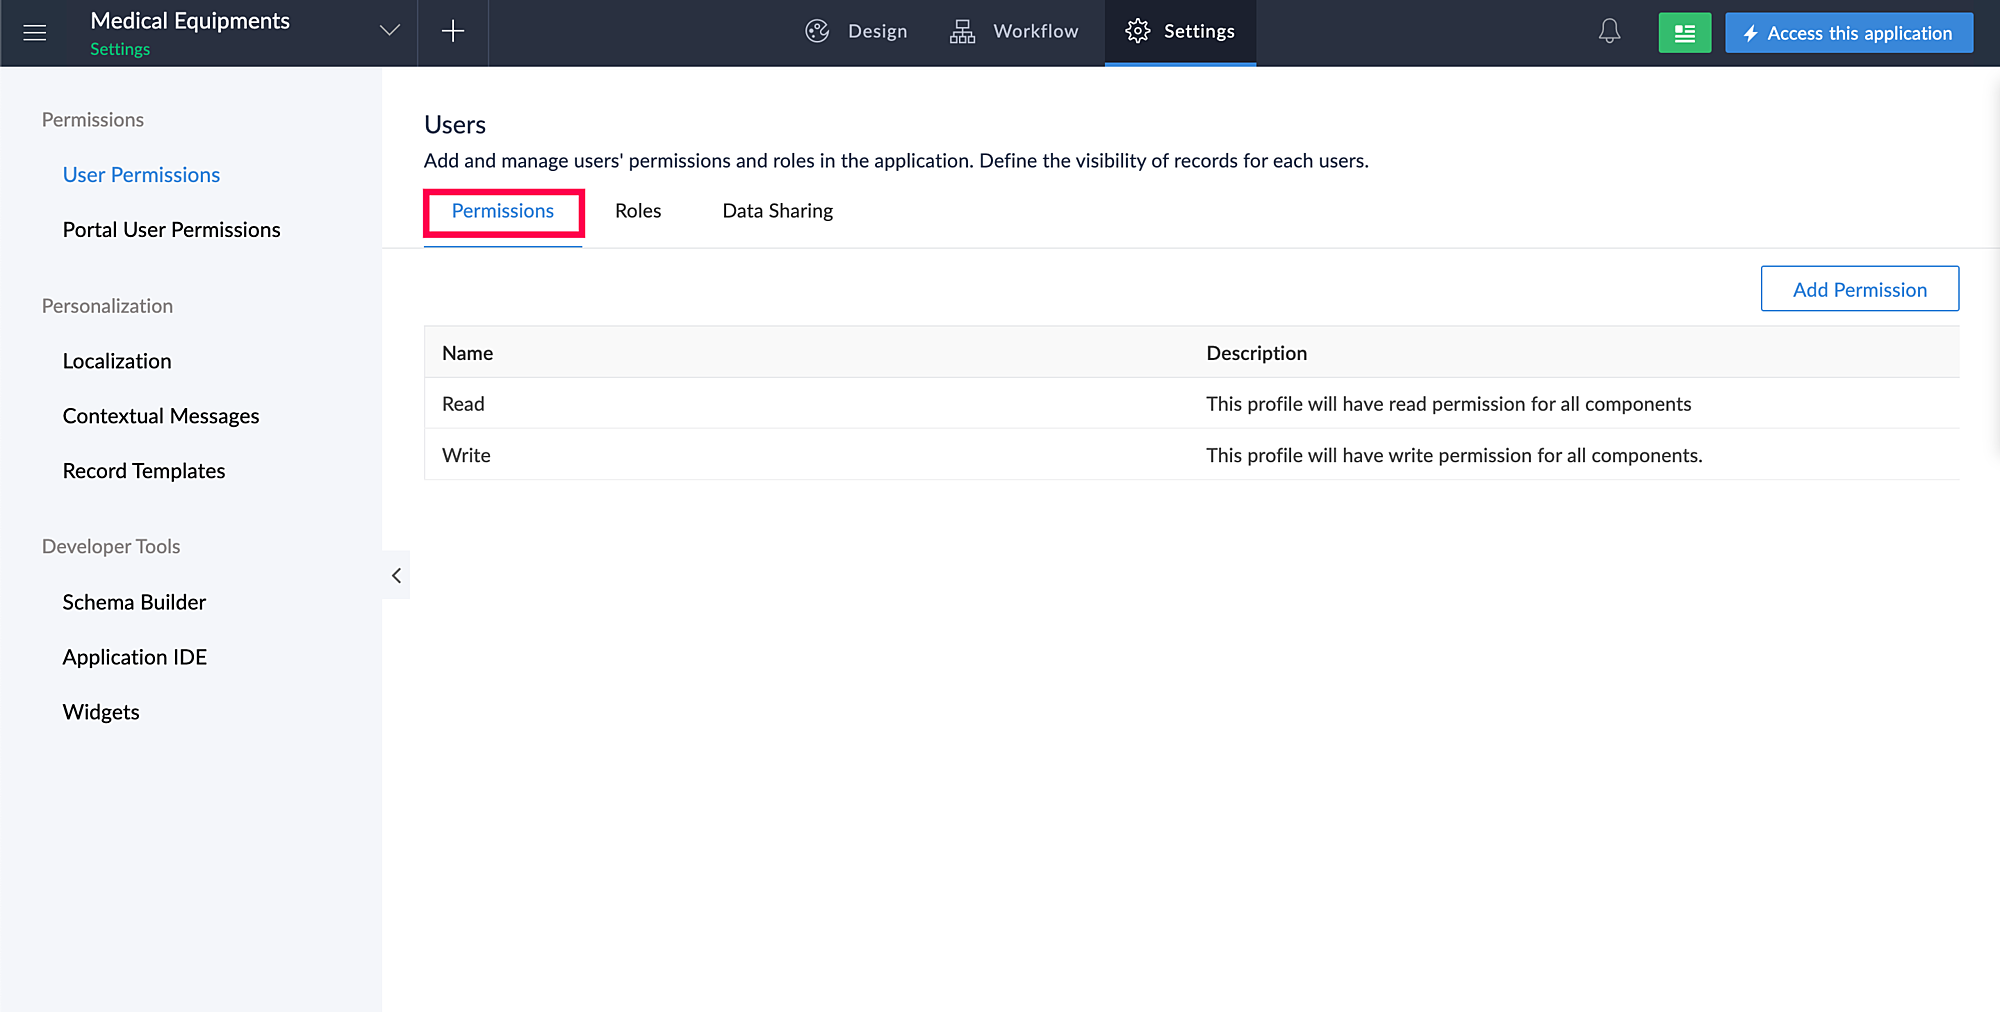Image resolution: width=2000 pixels, height=1012 pixels.
Task: Launch Application IDE
Action: coord(135,657)
